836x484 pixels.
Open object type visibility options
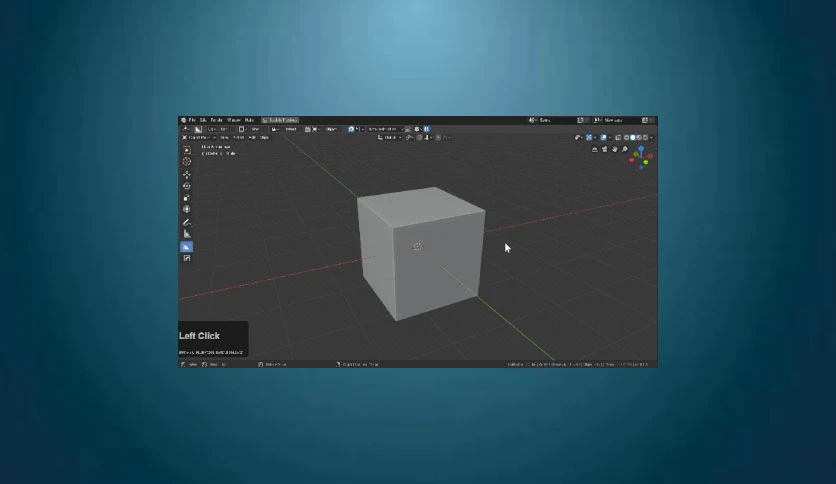[578, 138]
